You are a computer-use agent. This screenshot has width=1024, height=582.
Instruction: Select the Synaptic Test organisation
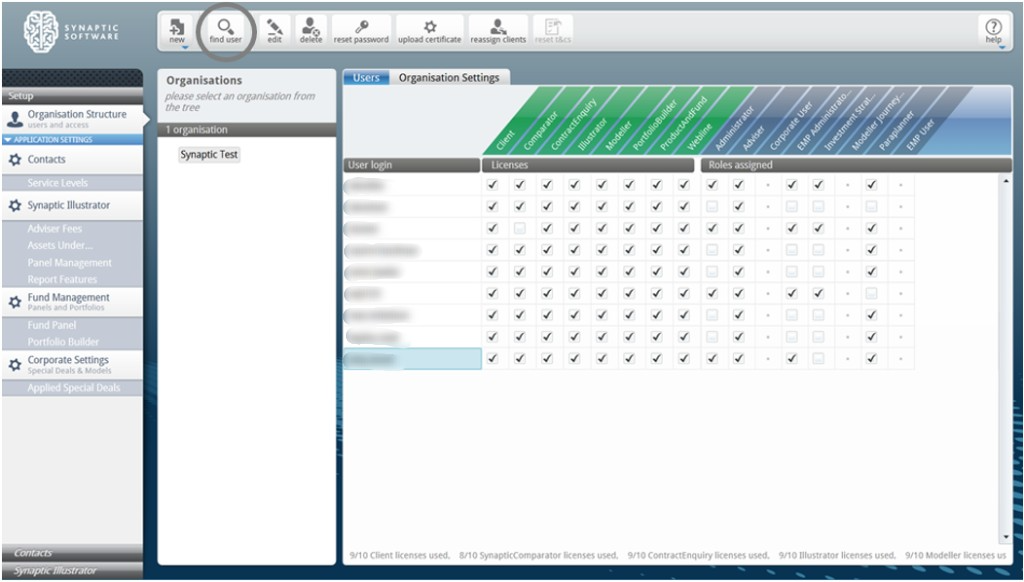click(x=209, y=155)
